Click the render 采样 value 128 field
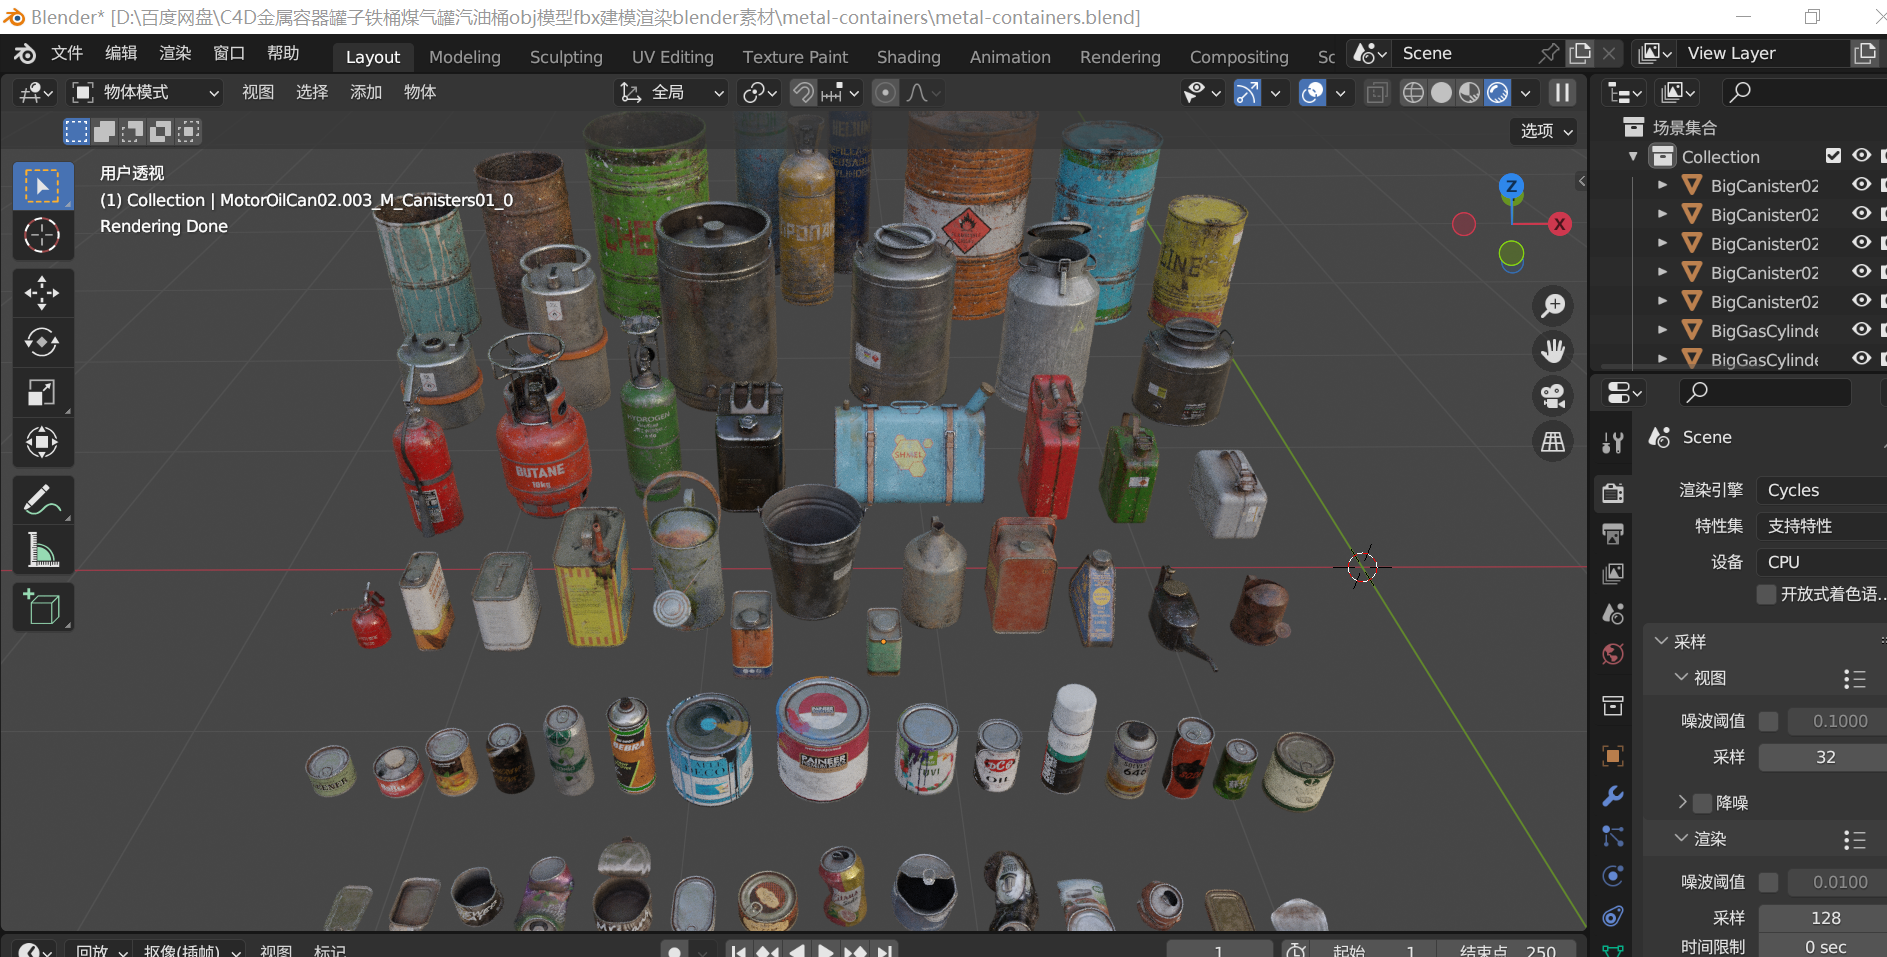This screenshot has width=1887, height=957. coord(1823,918)
